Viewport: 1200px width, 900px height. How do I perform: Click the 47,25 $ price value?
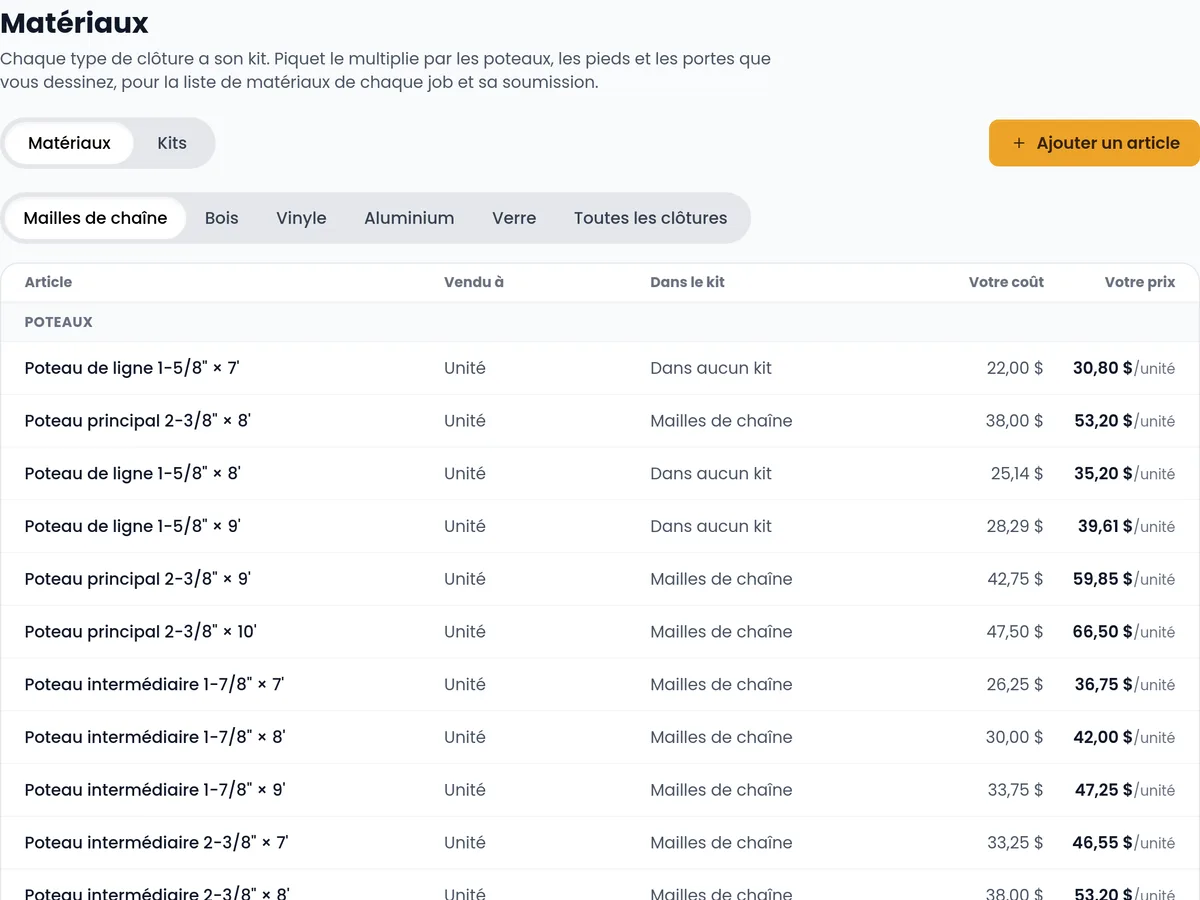pyautogui.click(x=1104, y=790)
